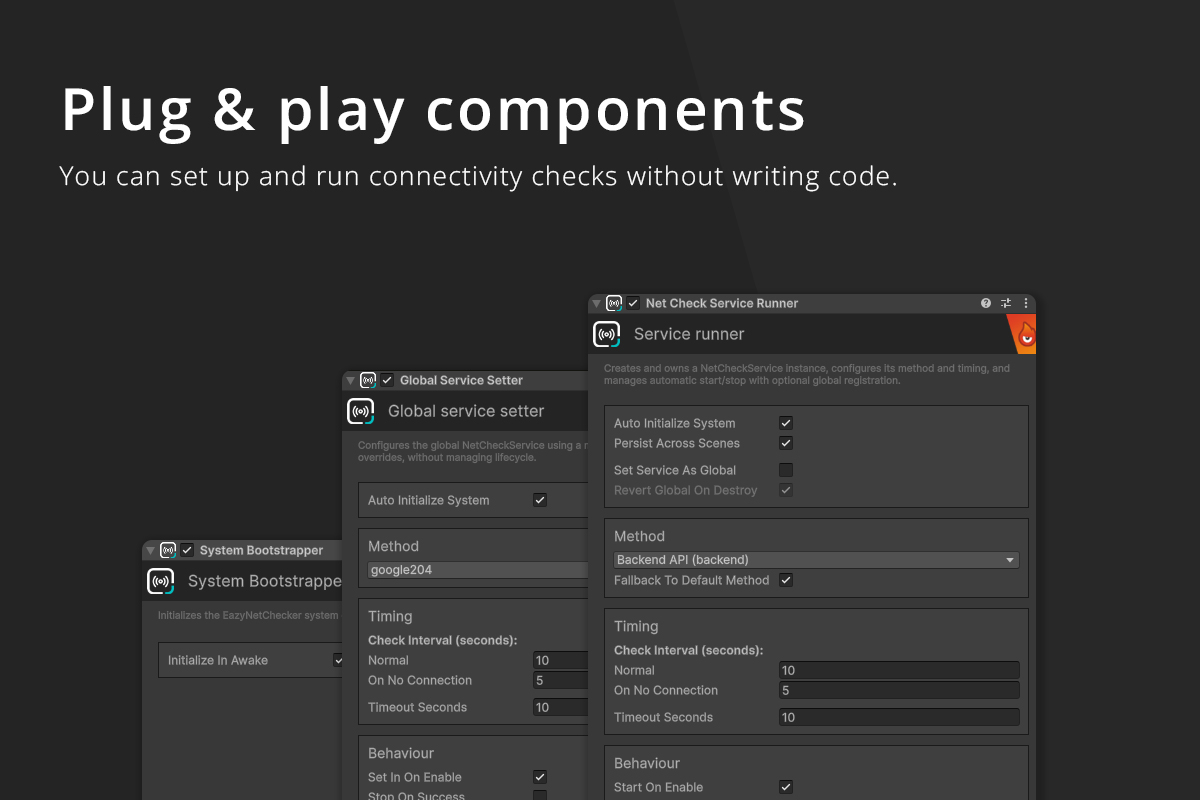Click the Global Service Setter header title
Screen dimensions: 1200x800
461,380
